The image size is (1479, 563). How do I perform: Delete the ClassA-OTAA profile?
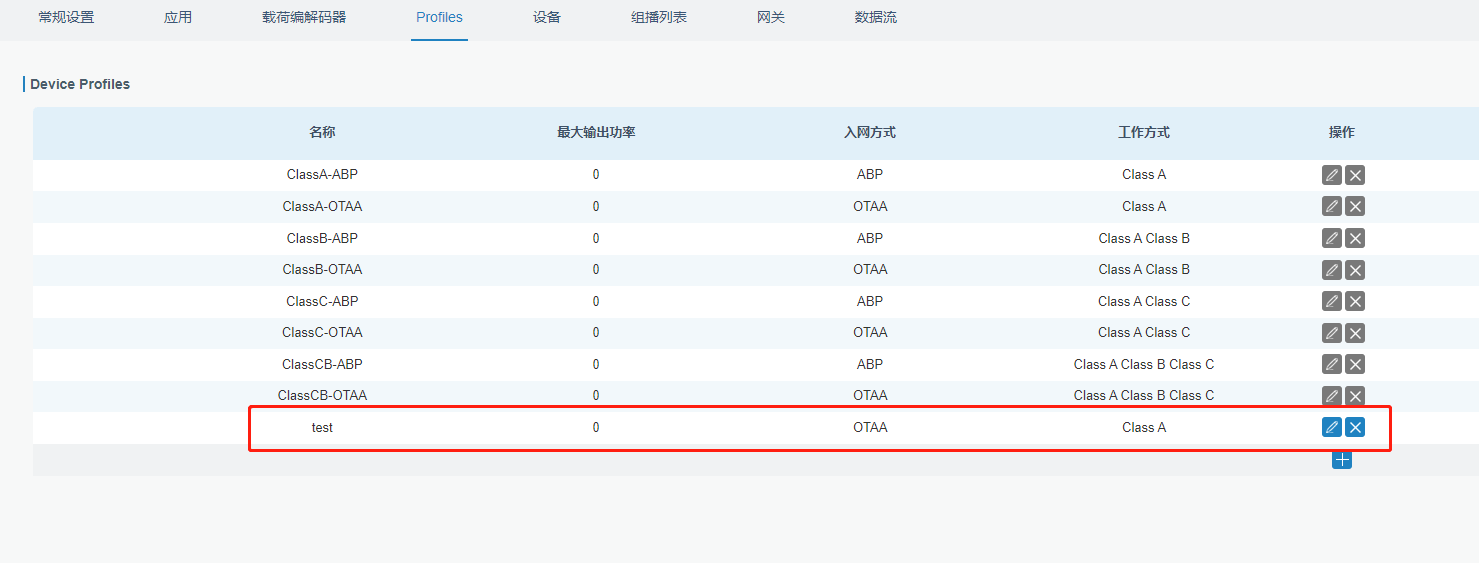[x=1355, y=207]
